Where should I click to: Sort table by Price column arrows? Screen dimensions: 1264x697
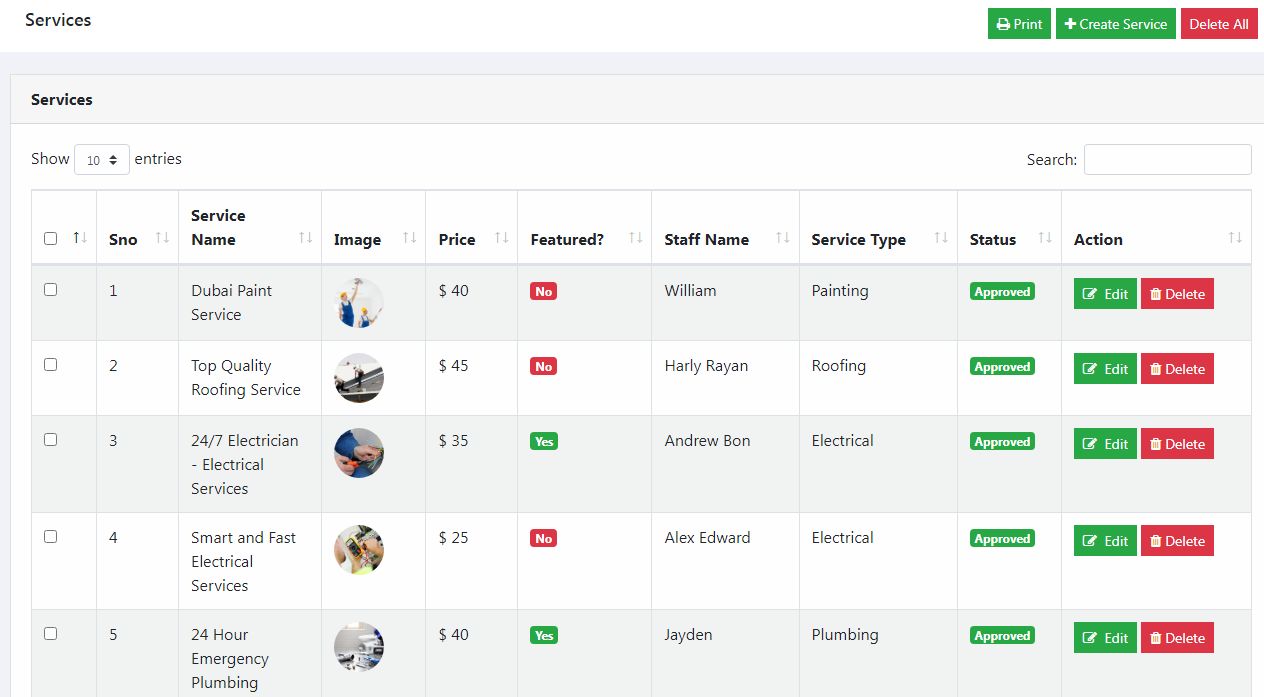click(x=502, y=238)
